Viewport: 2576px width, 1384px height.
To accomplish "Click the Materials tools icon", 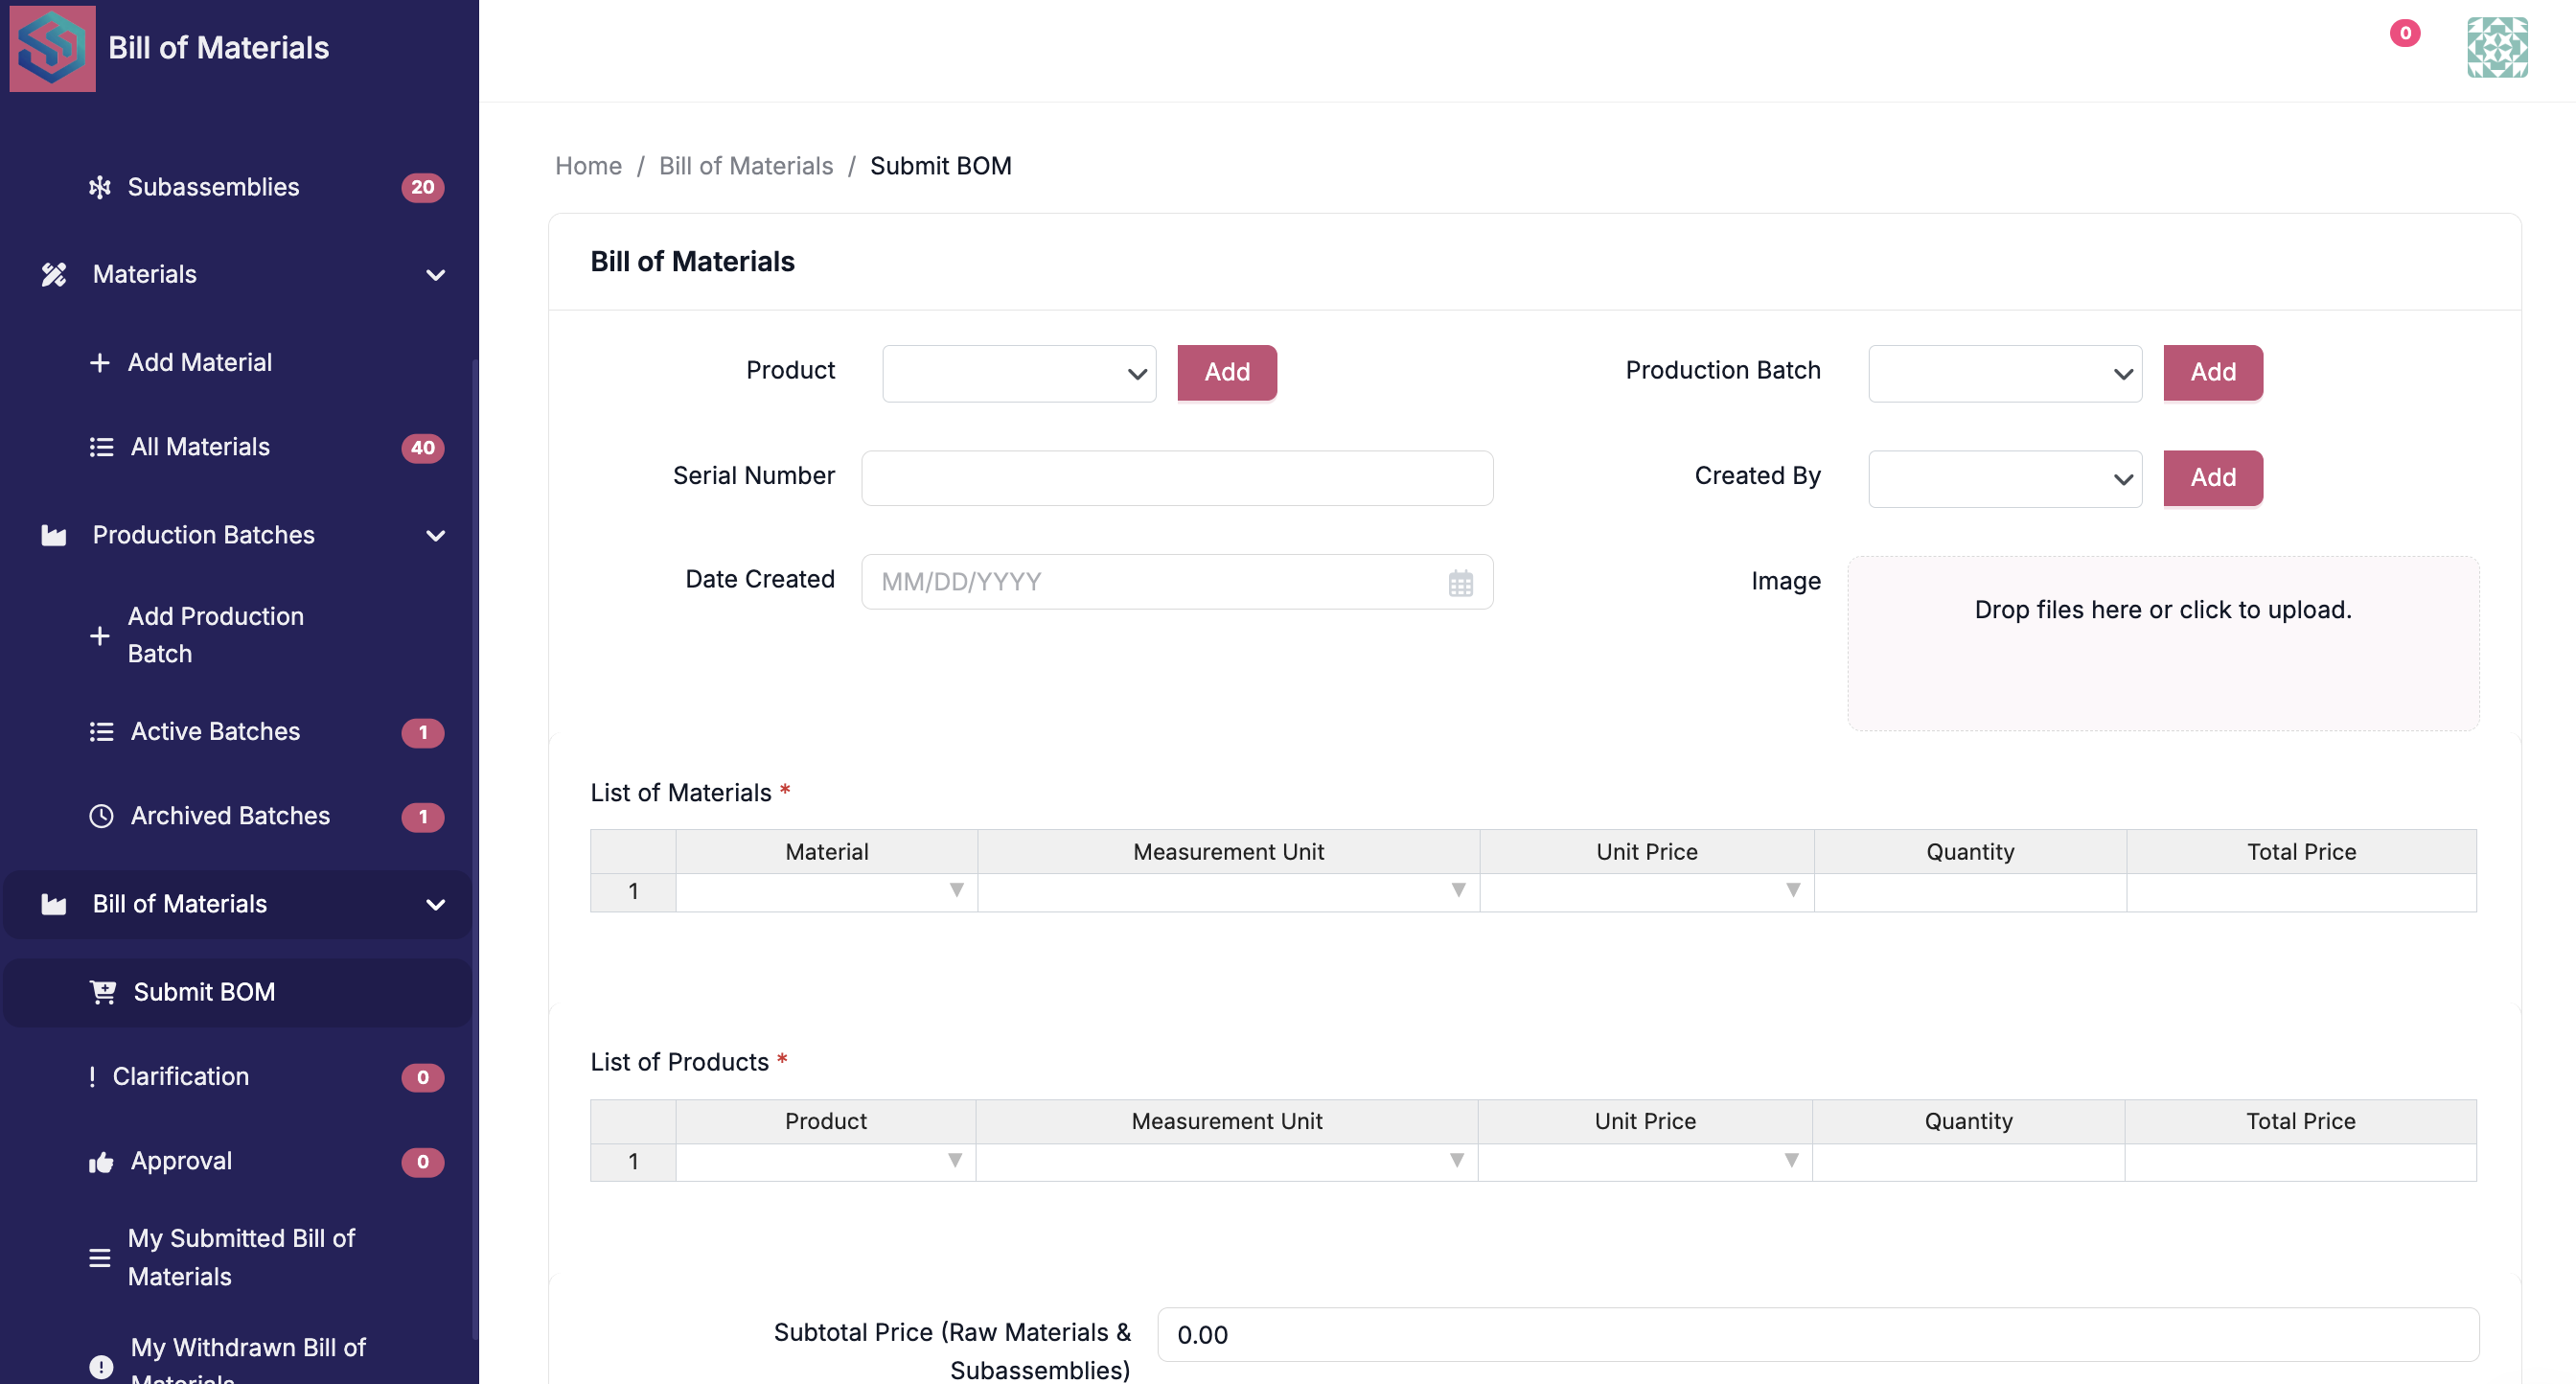I will click(54, 274).
